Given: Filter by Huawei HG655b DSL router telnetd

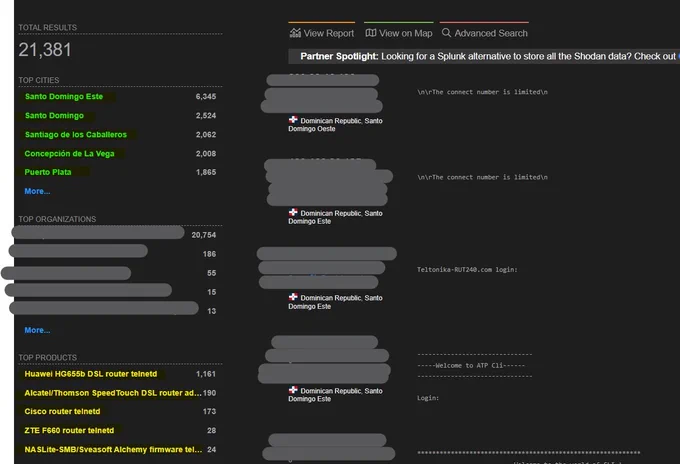Looking at the screenshot, I should [91, 374].
